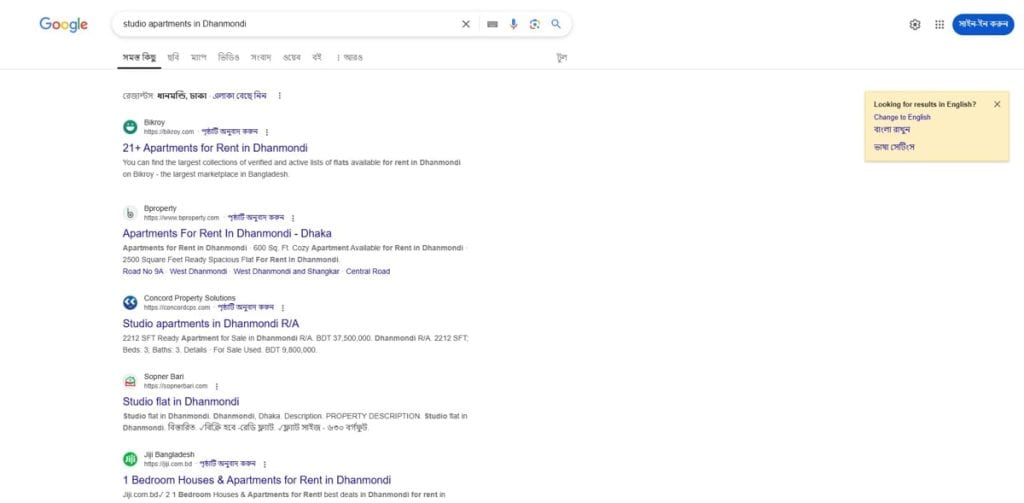The image size is (1024, 503).
Task: Open three-dot menu beside Concord result
Action: point(283,308)
